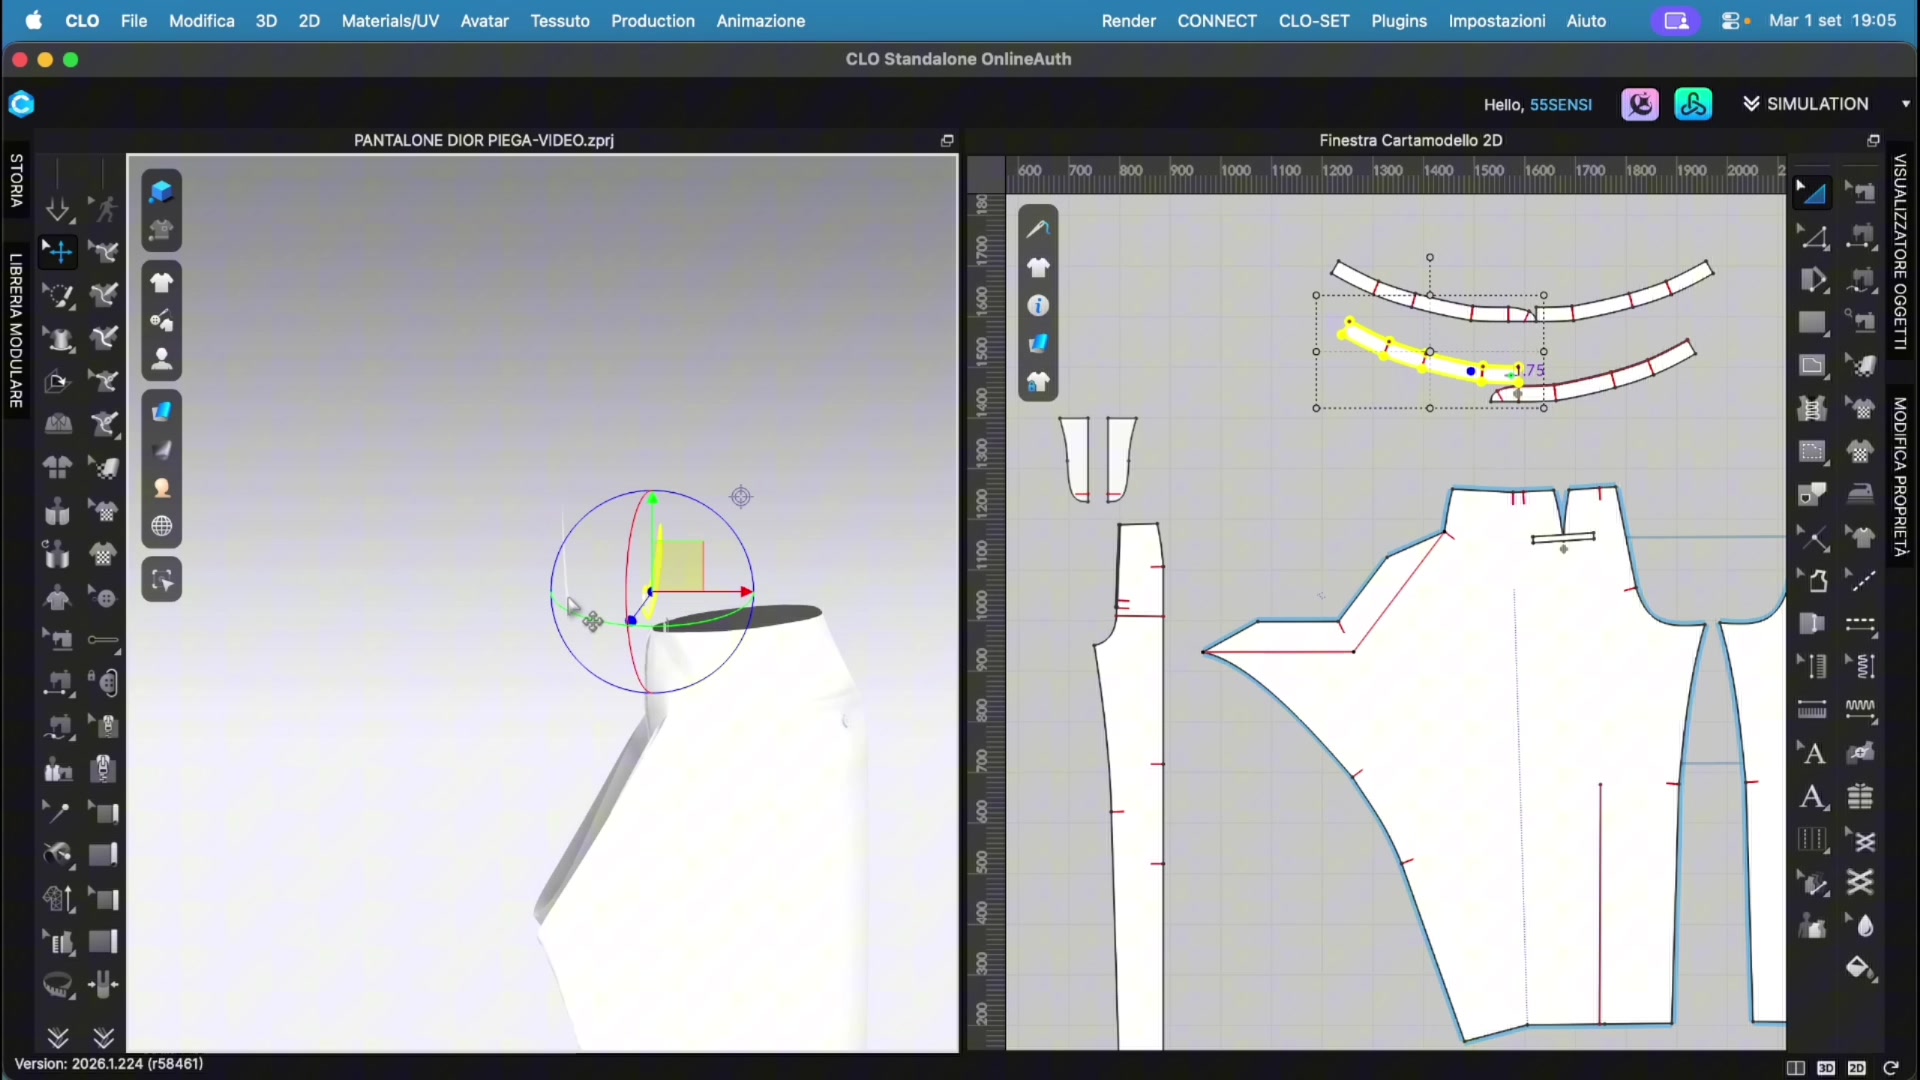The height and width of the screenshot is (1080, 1920).
Task: Select the buttonhole tool in the 3D toolbar
Action: tap(104, 640)
